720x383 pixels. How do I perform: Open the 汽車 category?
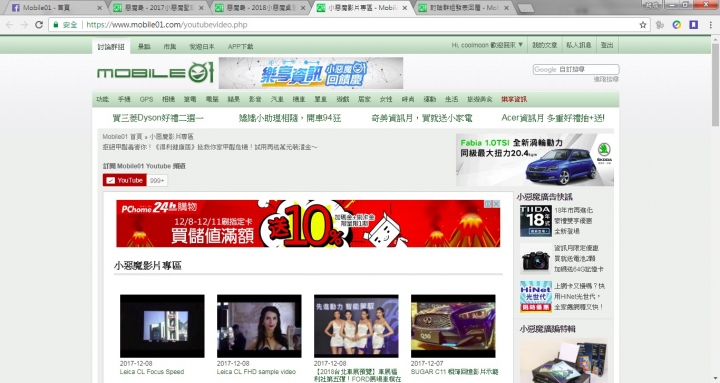coord(277,99)
